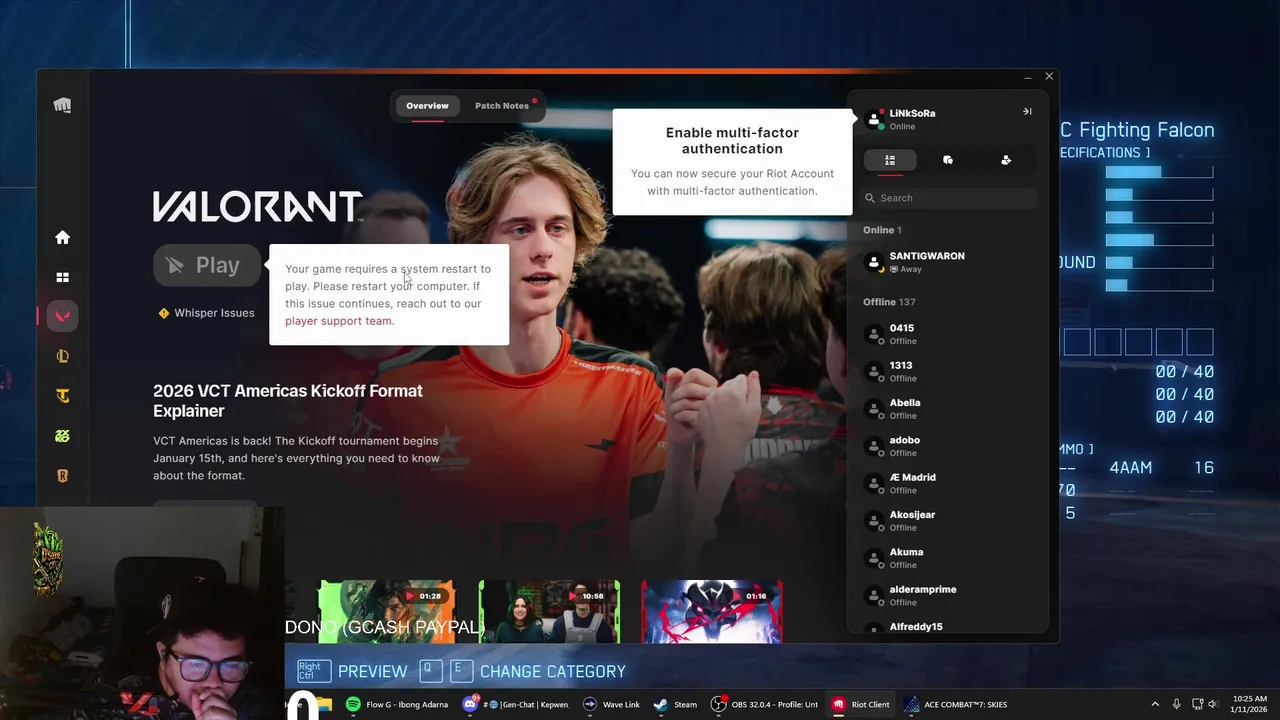Play the 10:56 video thumbnail

549,611
